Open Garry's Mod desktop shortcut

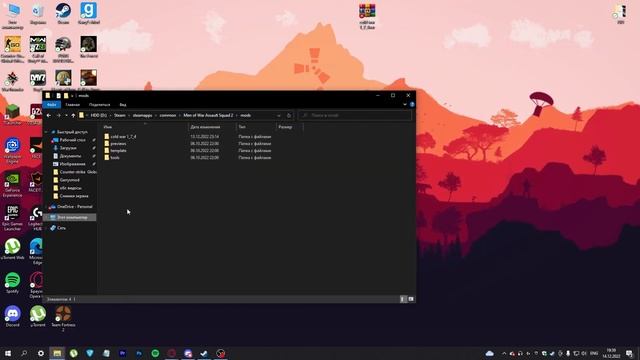point(89,13)
